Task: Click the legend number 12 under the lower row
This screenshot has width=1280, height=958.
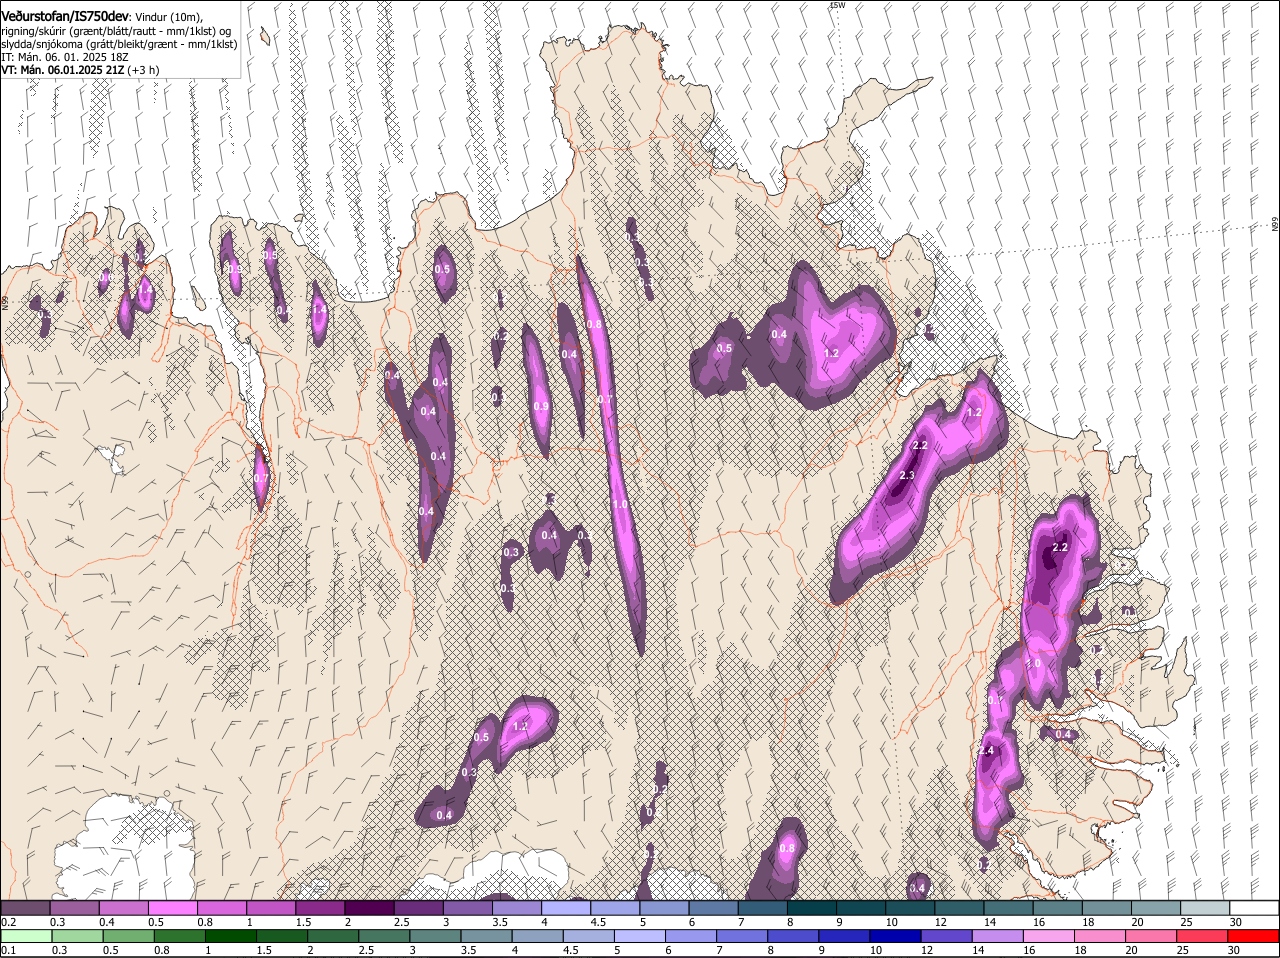Action: 927,950
